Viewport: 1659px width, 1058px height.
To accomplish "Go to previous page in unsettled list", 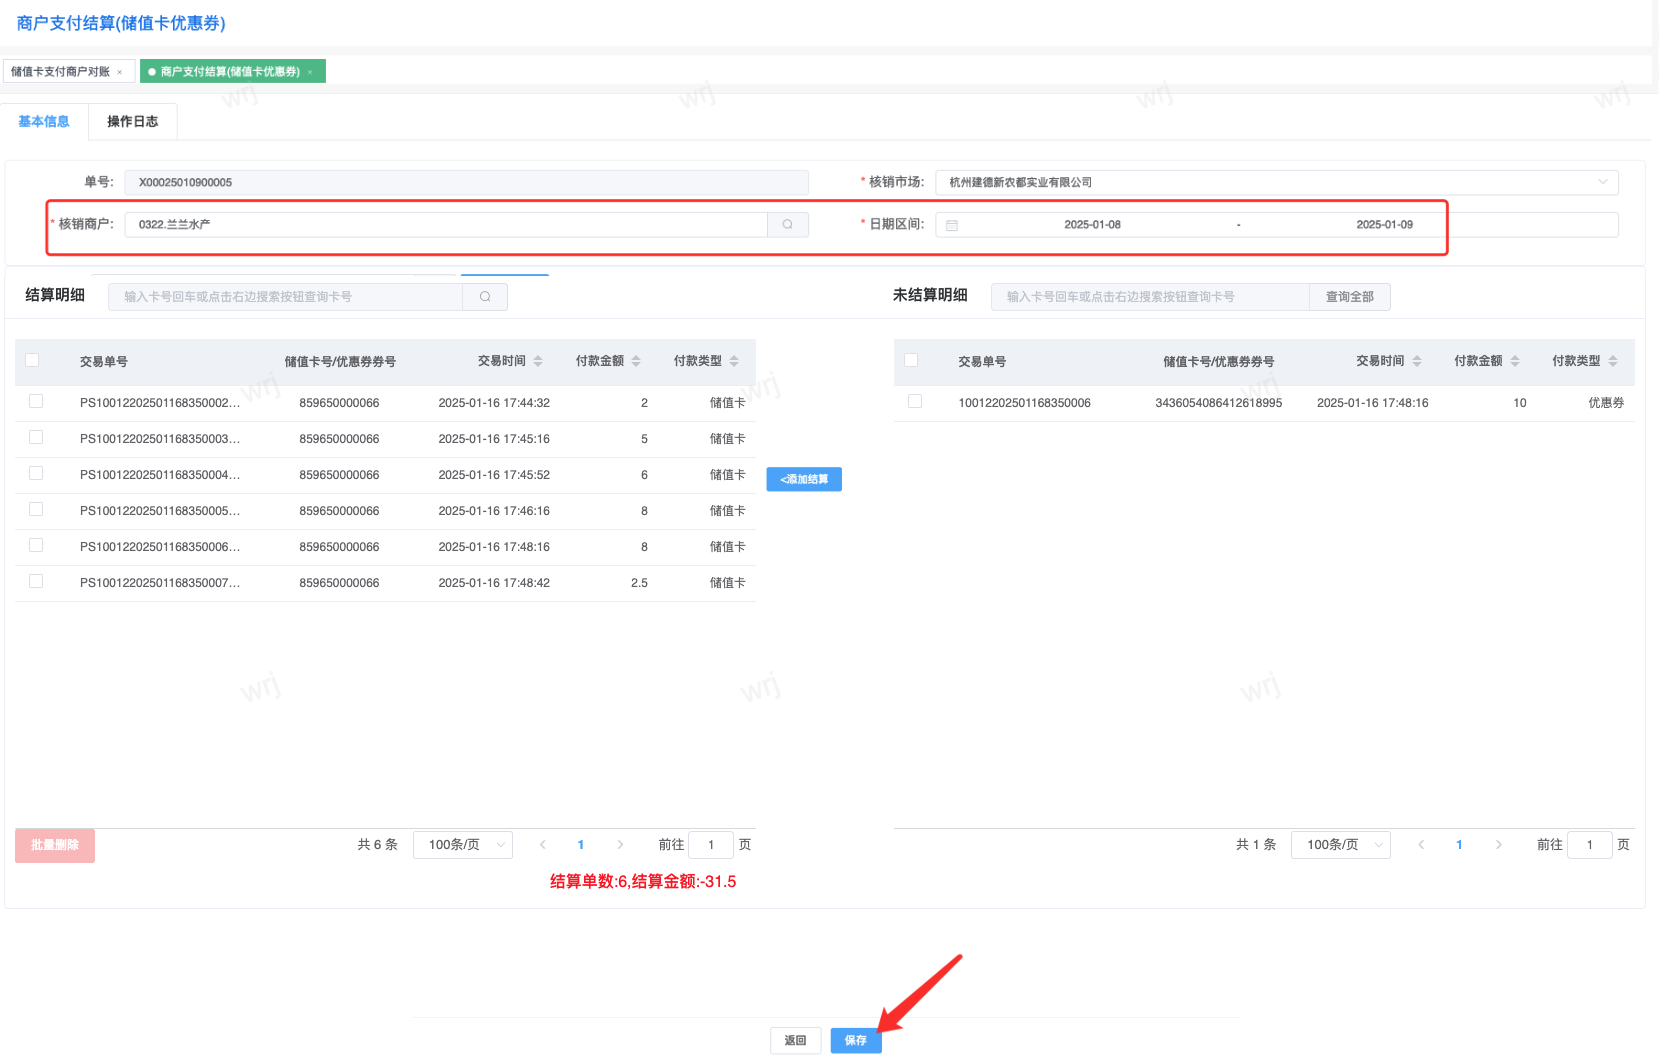I will tap(1421, 845).
